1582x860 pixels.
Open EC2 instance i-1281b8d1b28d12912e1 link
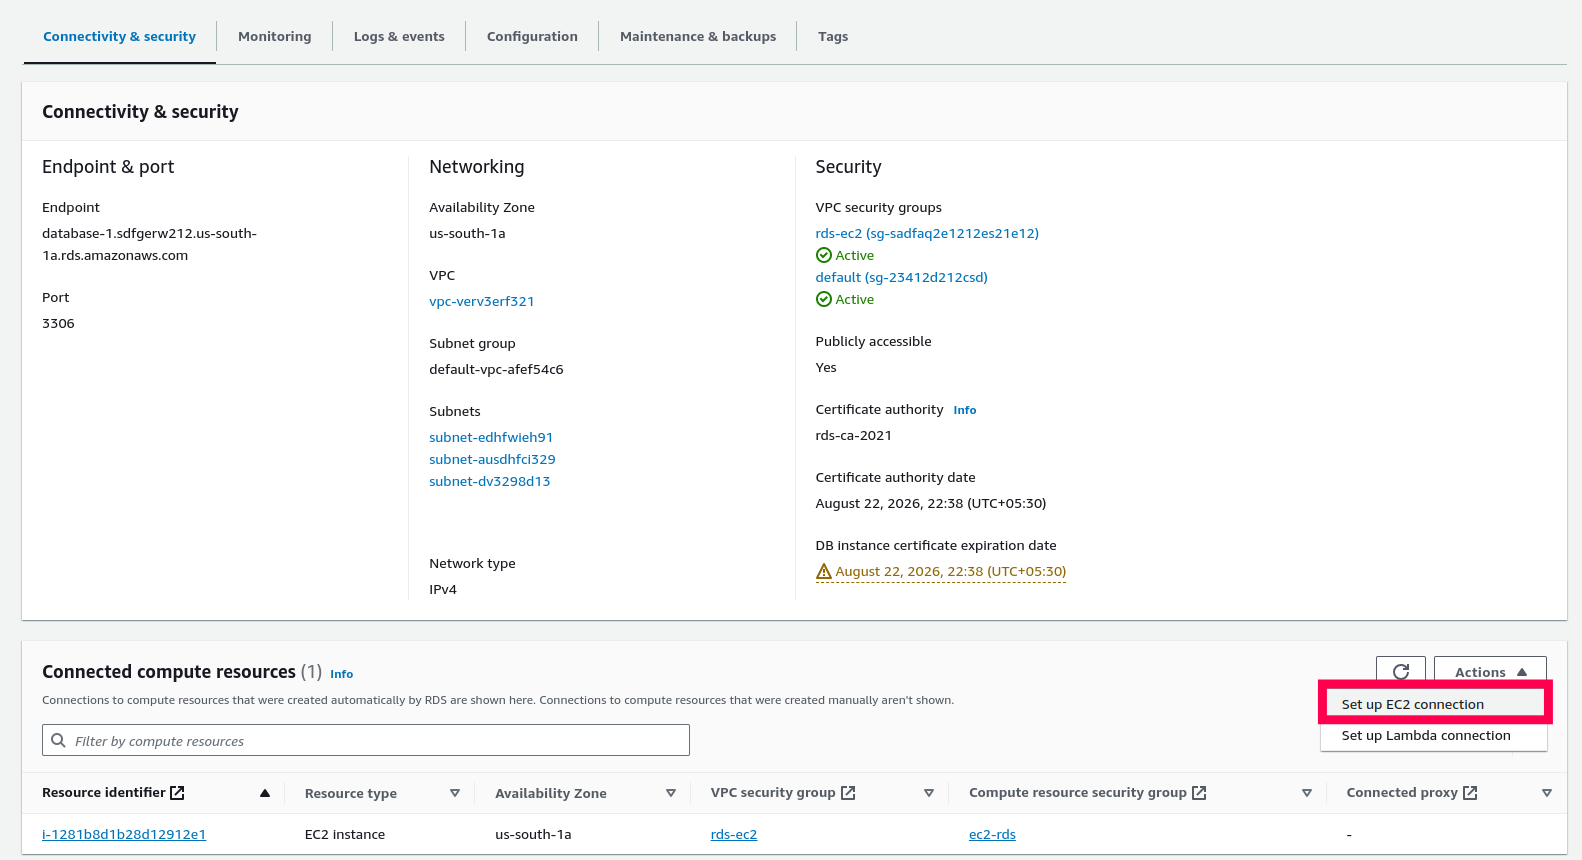[124, 834]
